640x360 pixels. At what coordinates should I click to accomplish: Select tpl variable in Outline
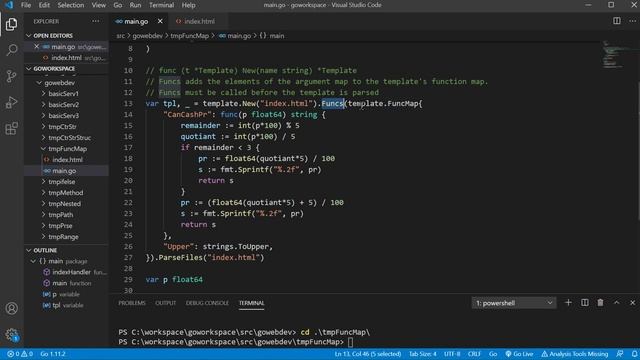63,305
